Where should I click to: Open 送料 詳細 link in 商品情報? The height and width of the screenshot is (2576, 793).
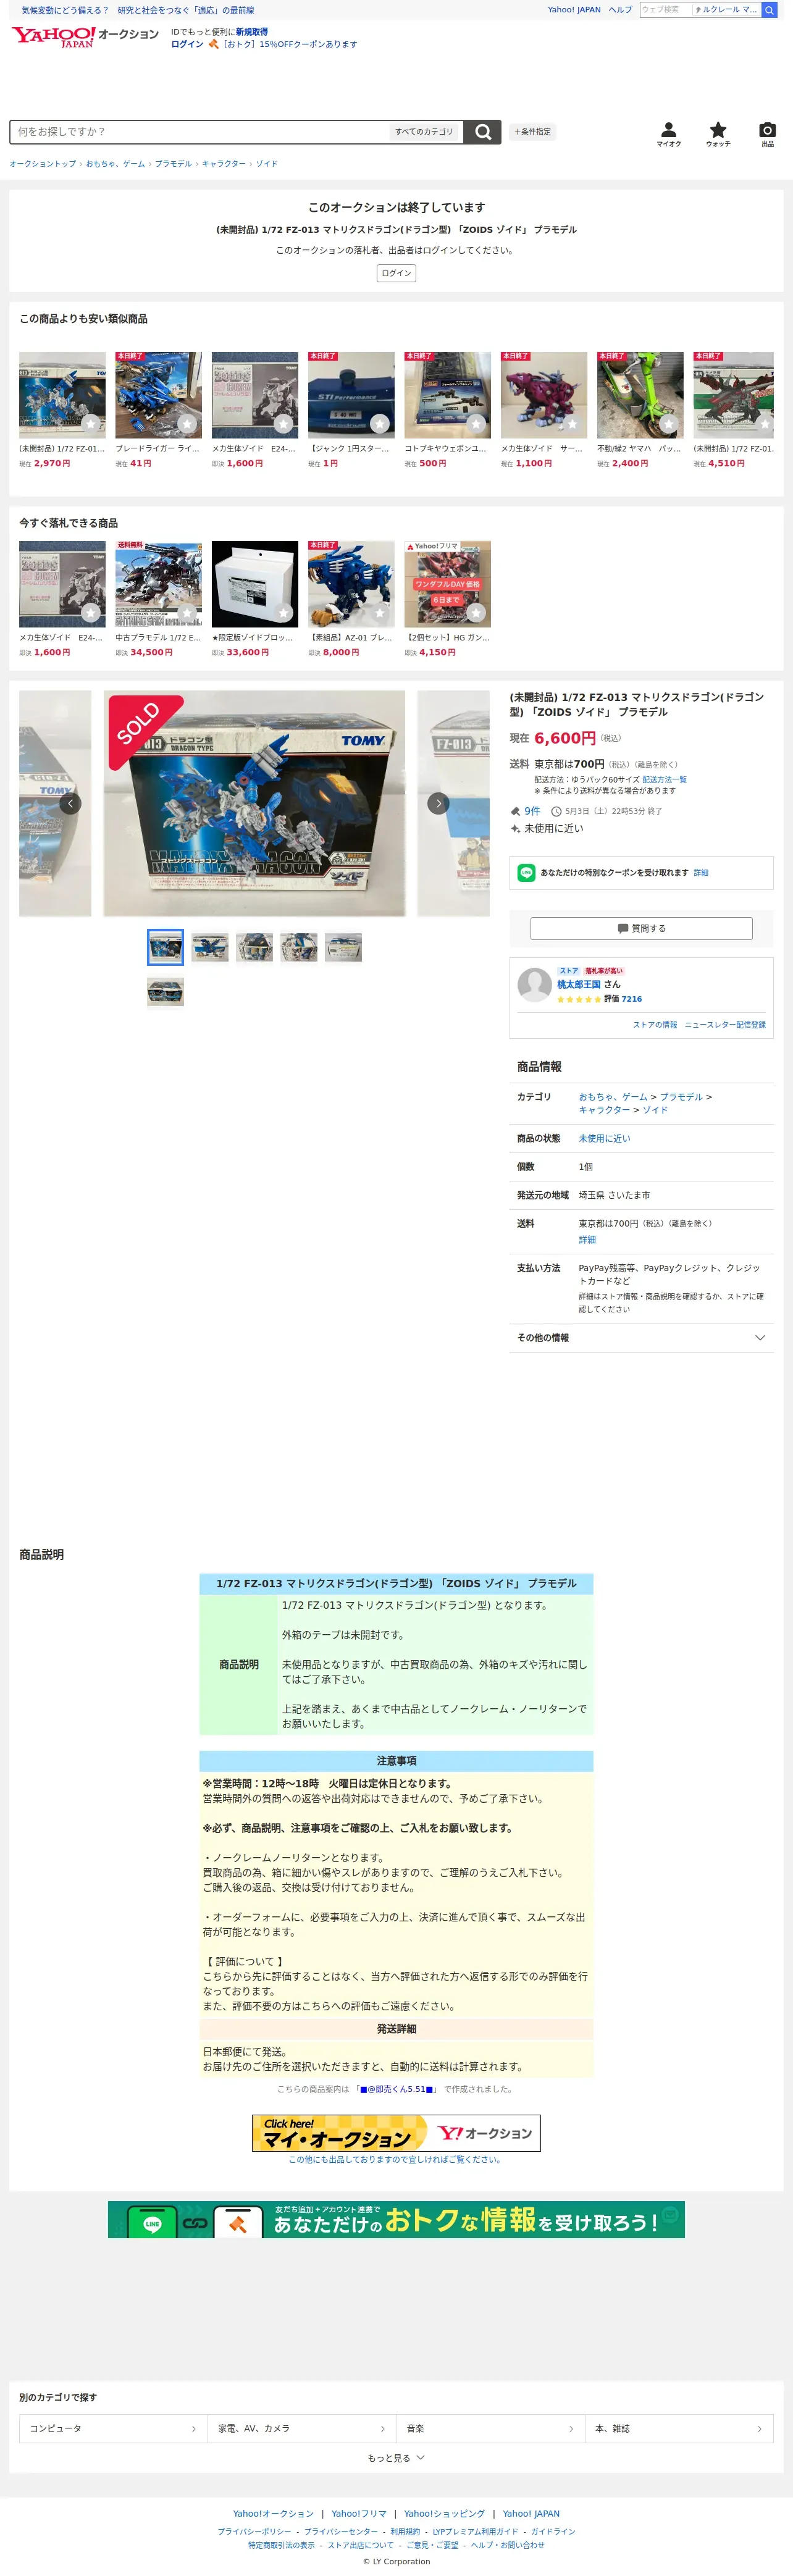[x=587, y=1240]
